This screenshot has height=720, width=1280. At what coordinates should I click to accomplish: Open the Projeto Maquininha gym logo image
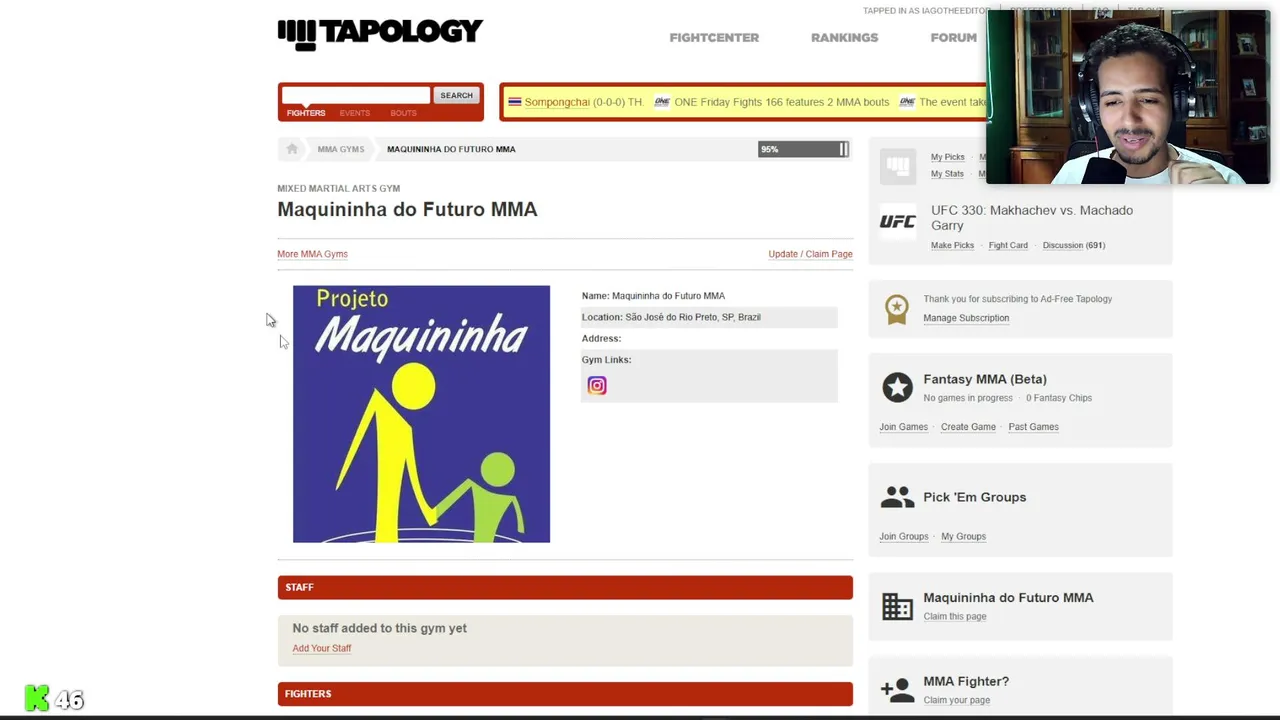[x=421, y=414]
